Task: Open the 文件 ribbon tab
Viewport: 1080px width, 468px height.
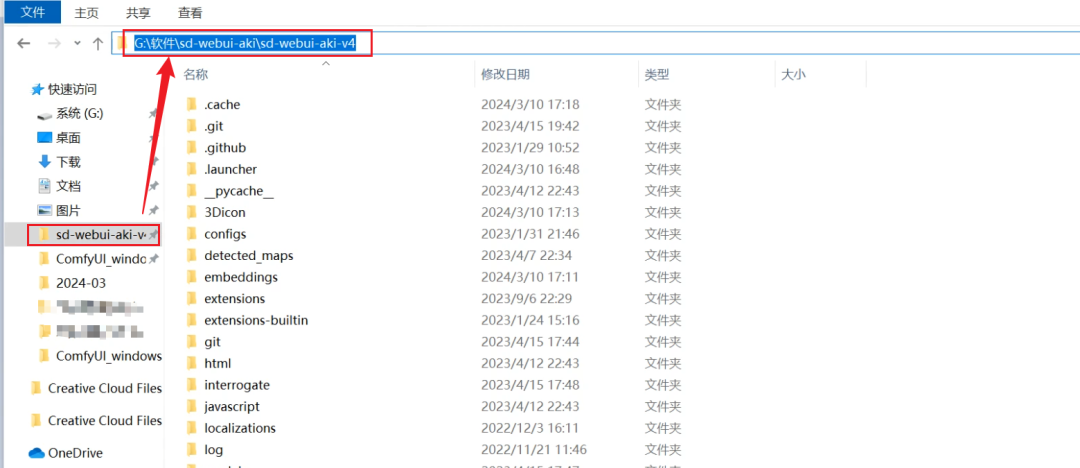Action: click(x=32, y=12)
